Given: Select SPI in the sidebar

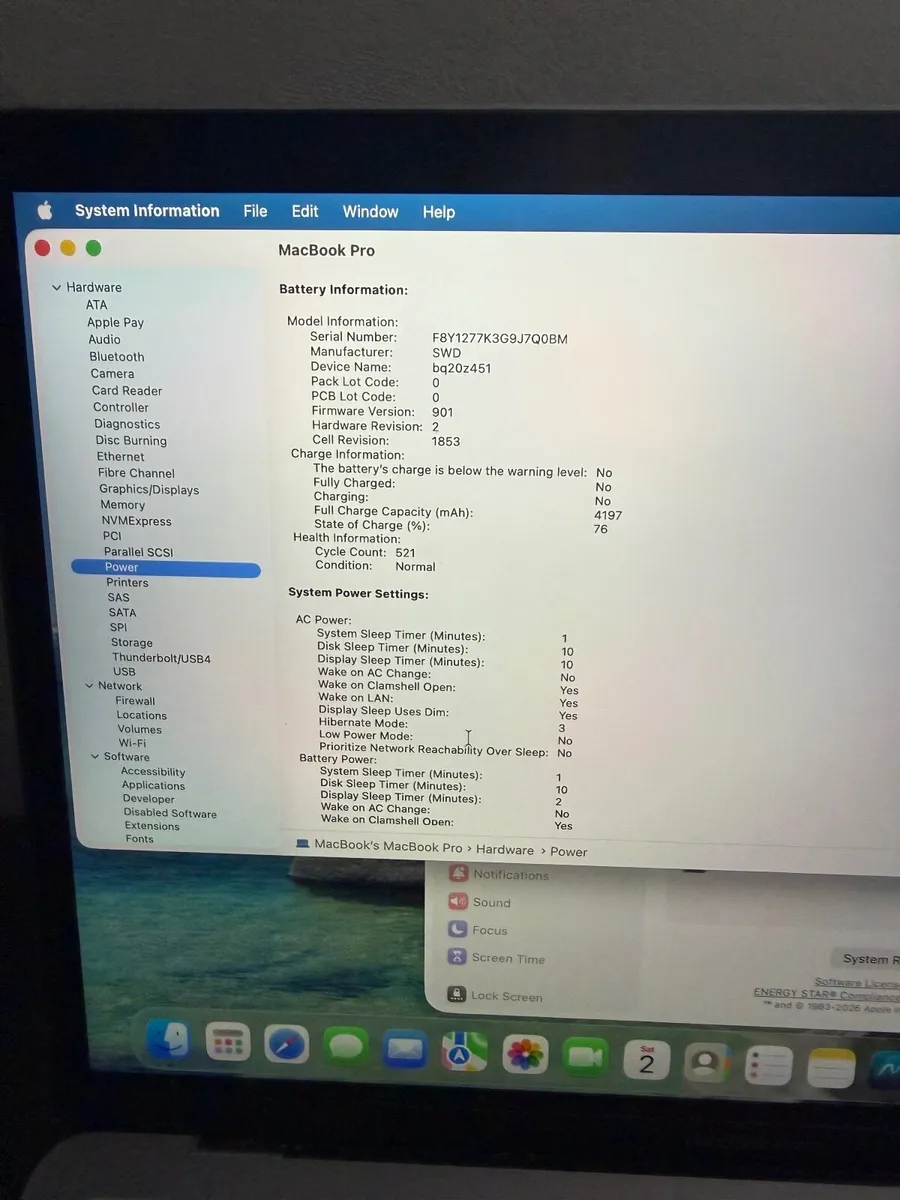Looking at the screenshot, I should [118, 627].
